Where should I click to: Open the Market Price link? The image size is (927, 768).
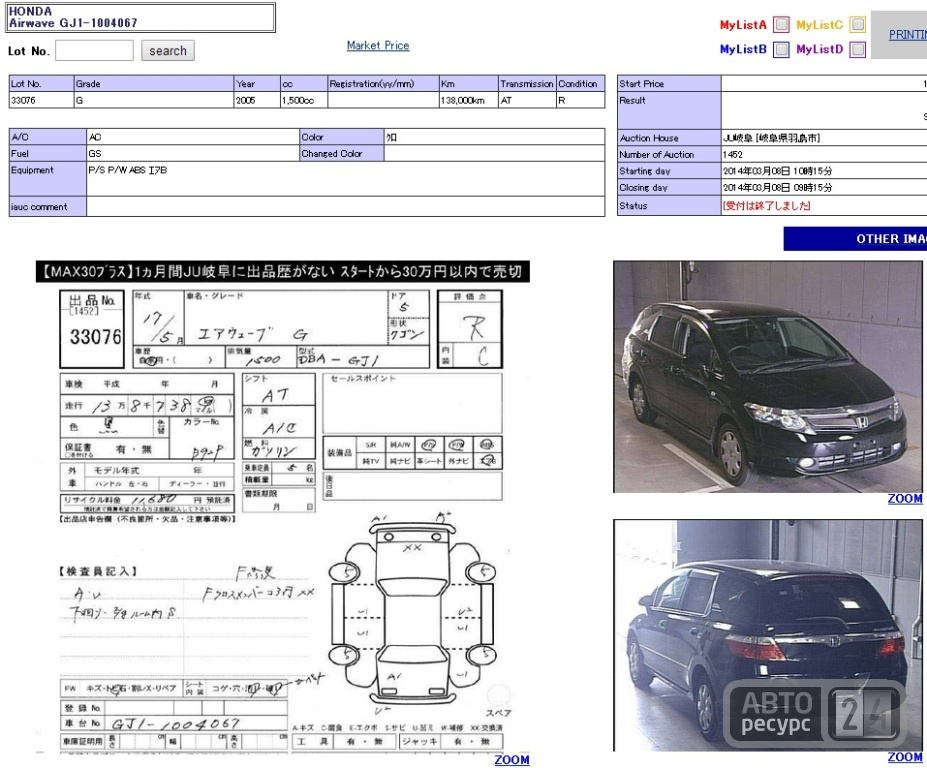(x=378, y=46)
